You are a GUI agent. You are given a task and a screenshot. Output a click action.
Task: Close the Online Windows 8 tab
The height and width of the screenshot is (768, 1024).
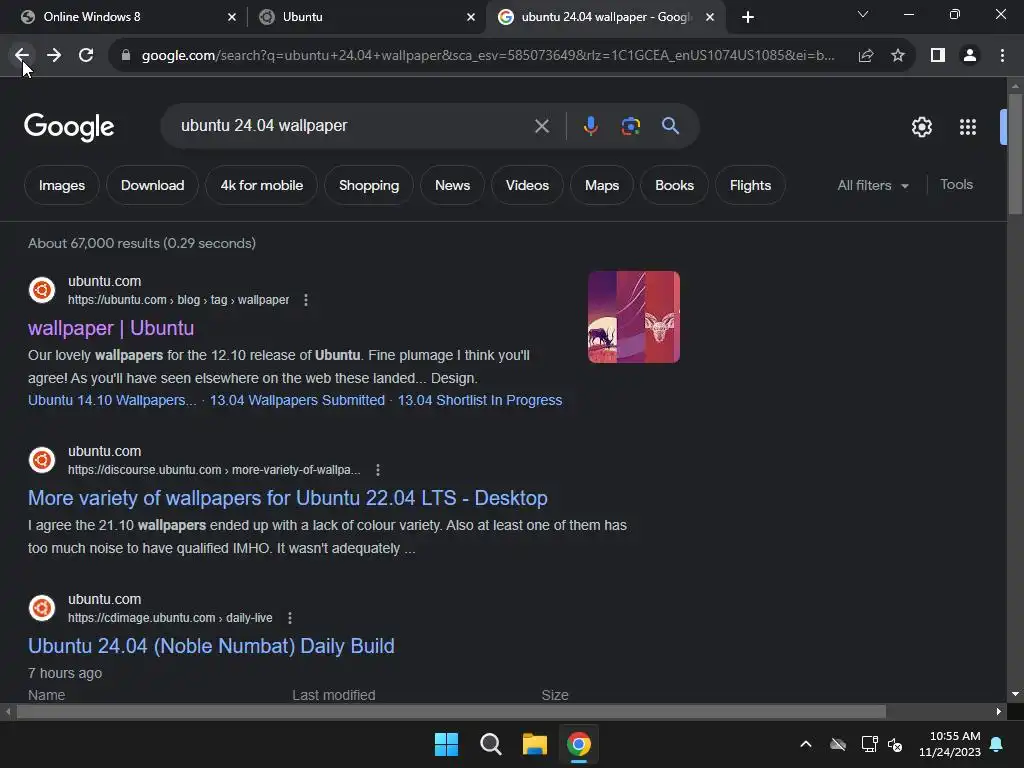click(x=232, y=17)
